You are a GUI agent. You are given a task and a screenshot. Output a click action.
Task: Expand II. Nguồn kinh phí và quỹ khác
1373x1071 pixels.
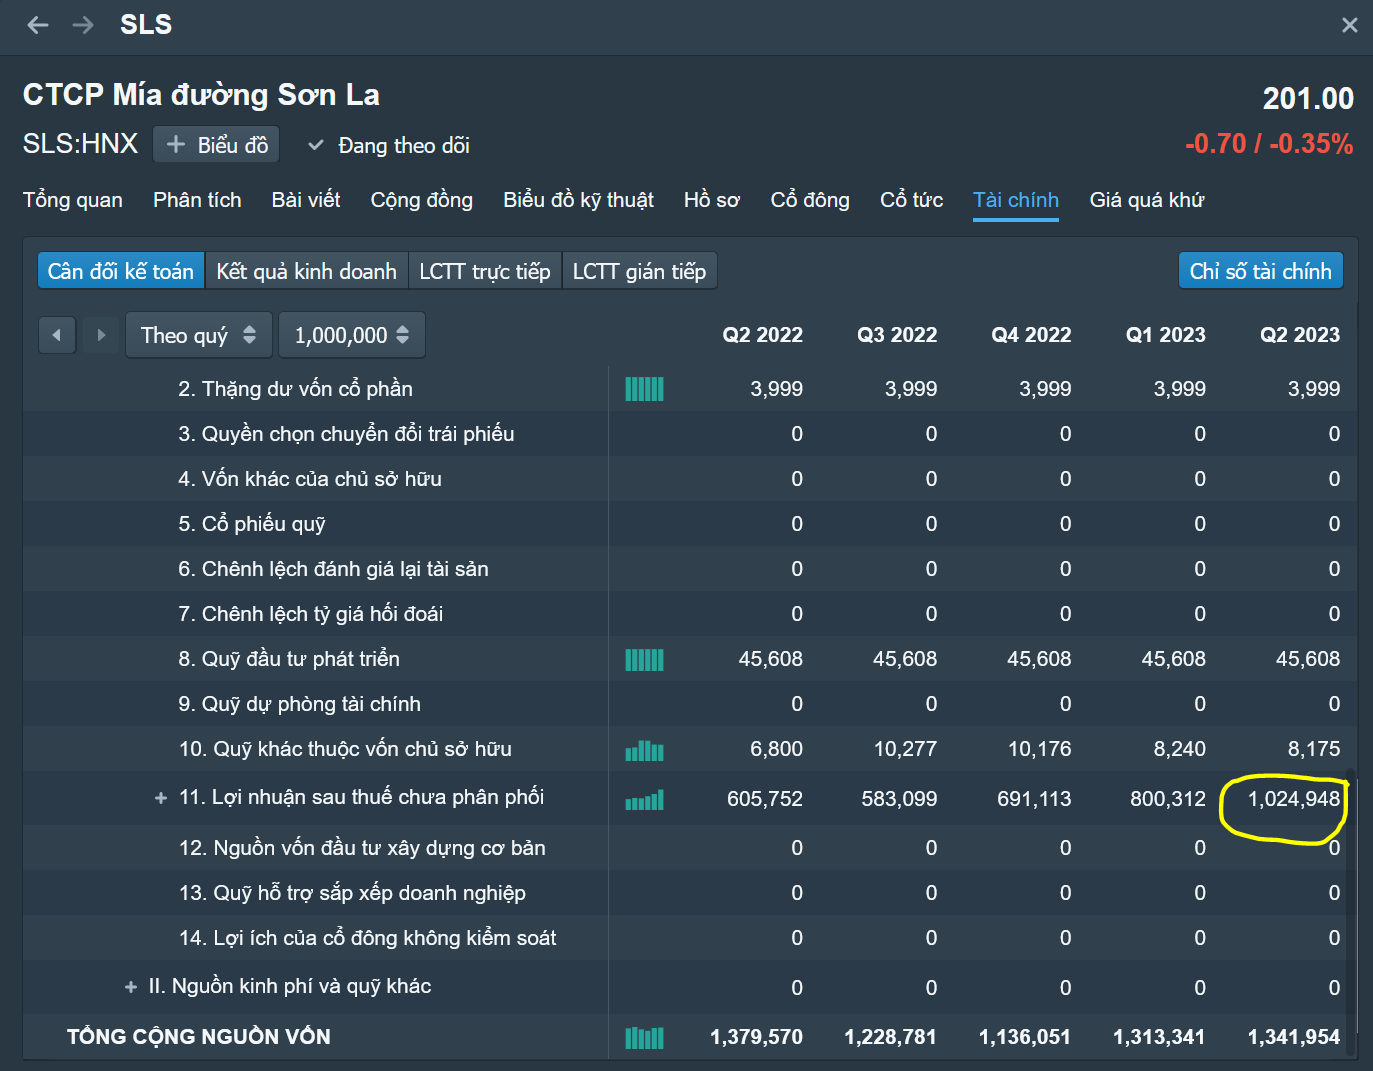tap(131, 987)
